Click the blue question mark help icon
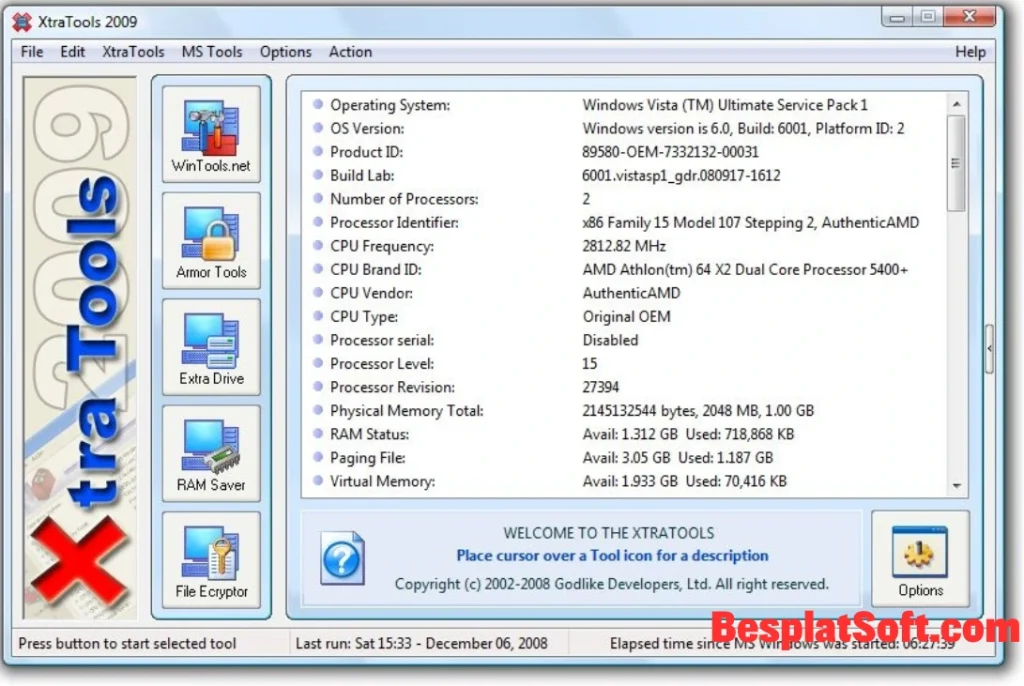 [x=342, y=558]
